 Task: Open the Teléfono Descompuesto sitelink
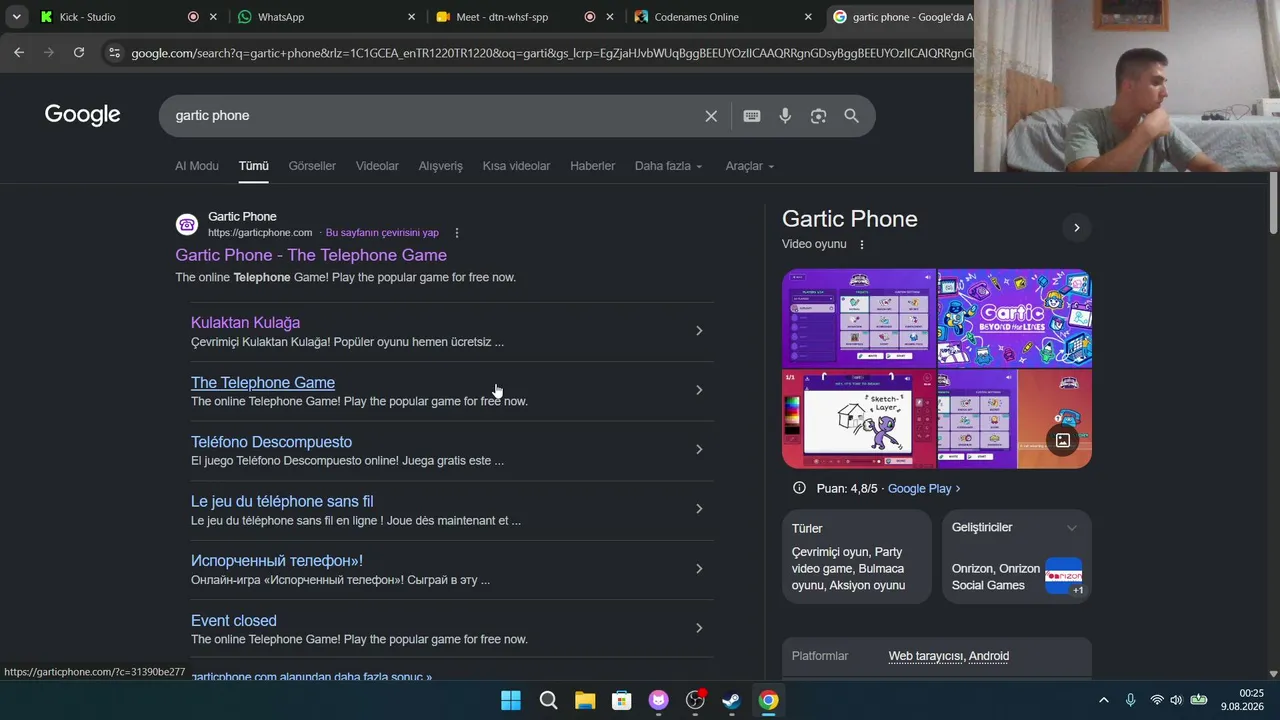(271, 442)
